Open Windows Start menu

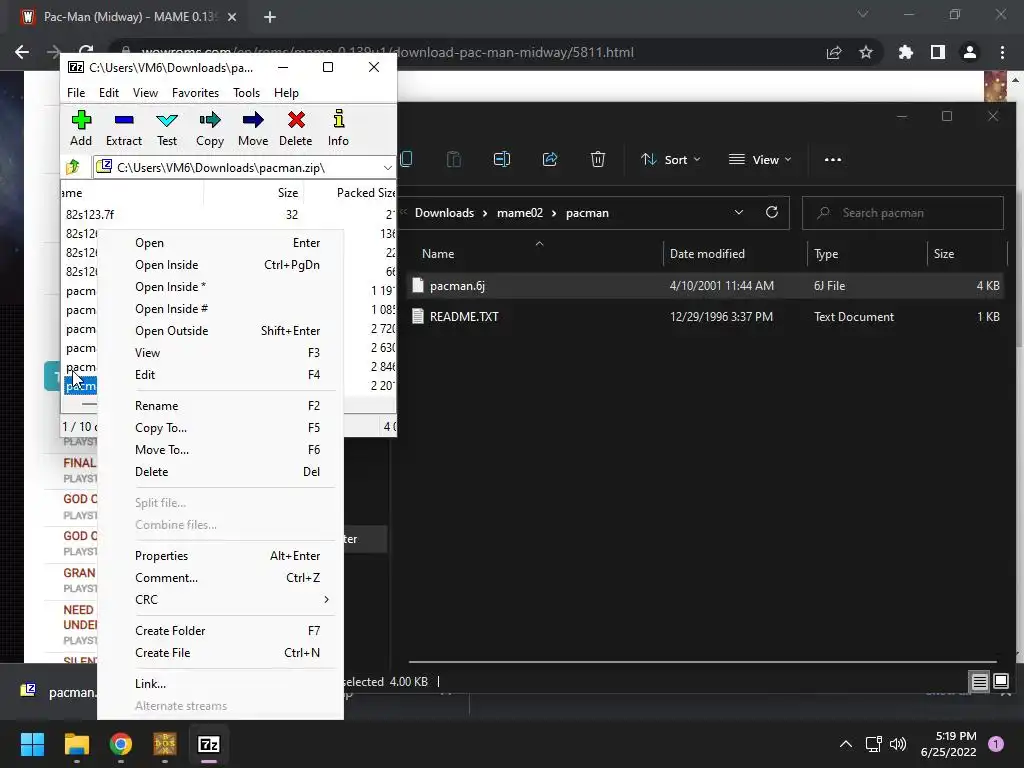32,744
